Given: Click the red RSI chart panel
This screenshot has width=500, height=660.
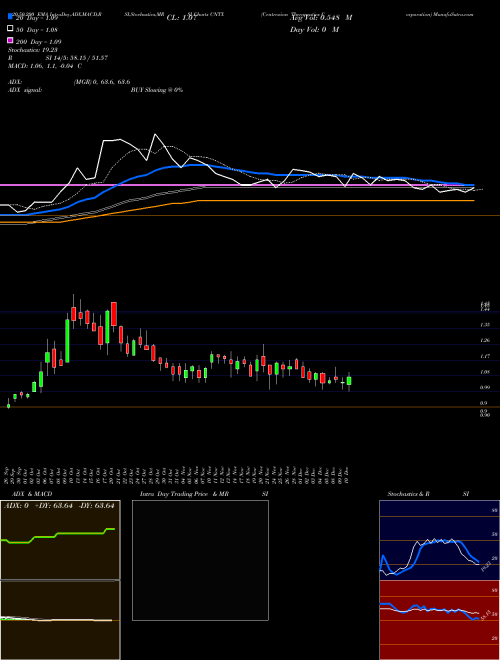Looking at the screenshot, I should coord(439,620).
